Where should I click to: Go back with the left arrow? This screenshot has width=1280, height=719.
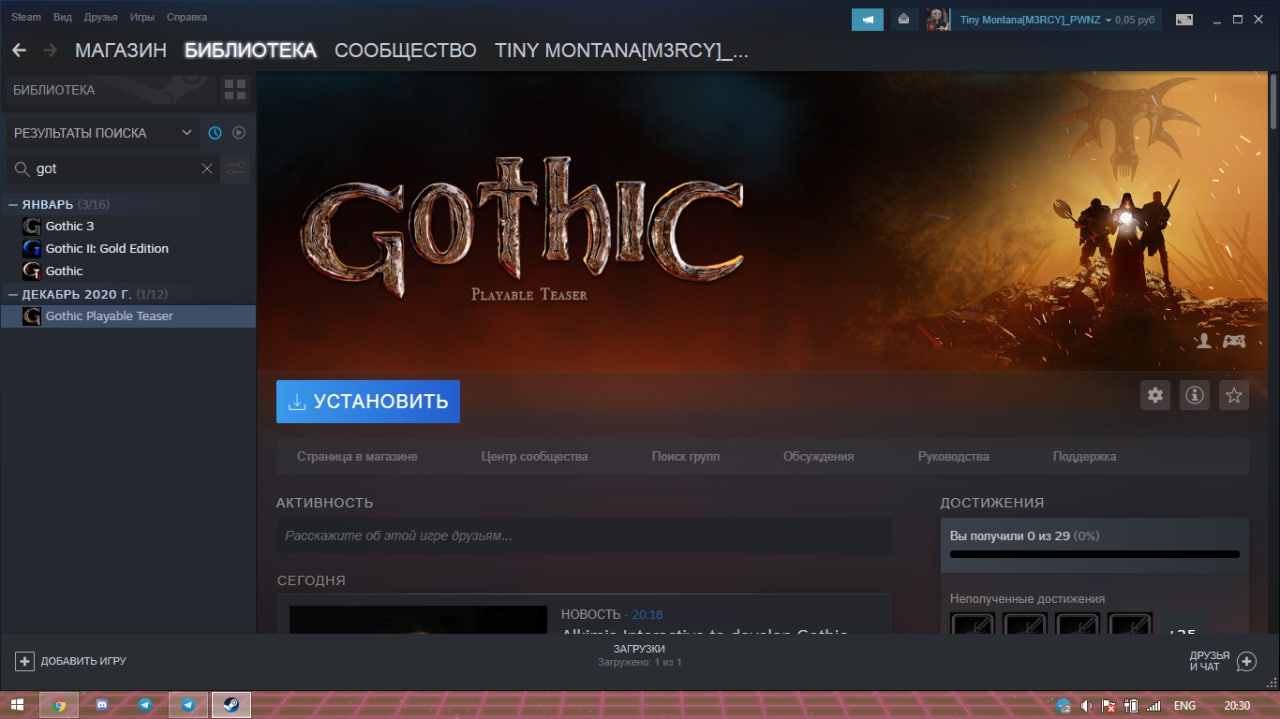[19, 50]
